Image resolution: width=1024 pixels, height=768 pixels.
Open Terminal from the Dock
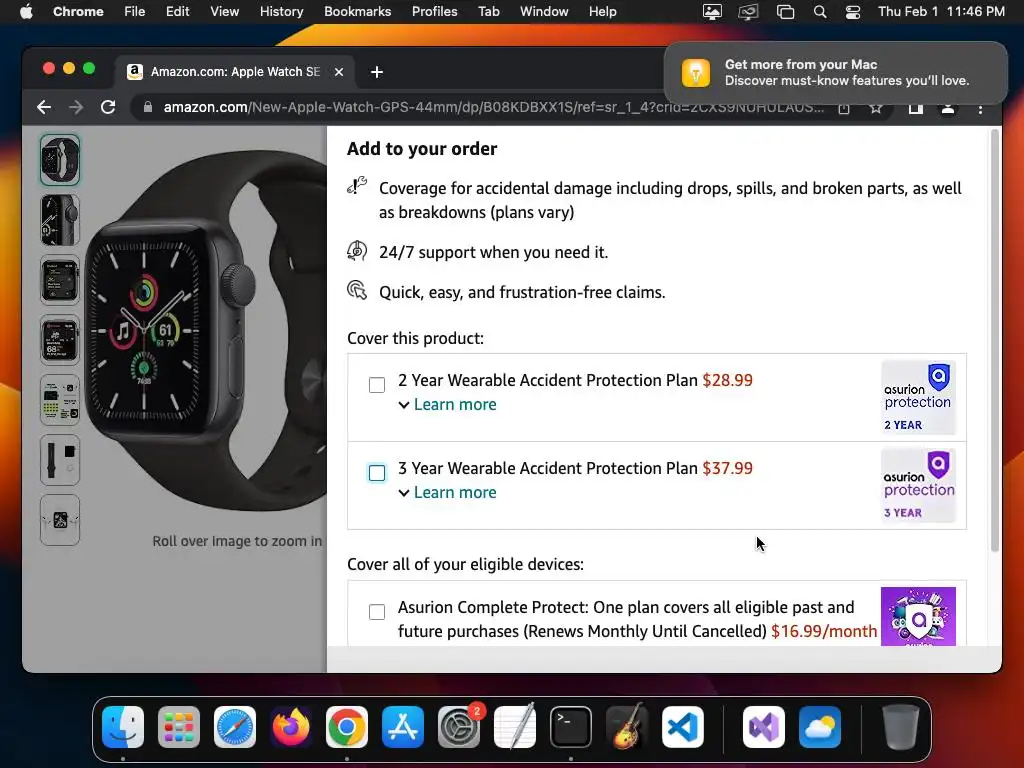point(571,727)
